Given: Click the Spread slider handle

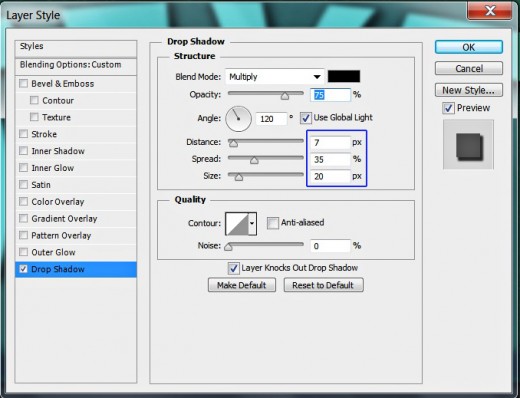Looking at the screenshot, I should click(254, 160).
